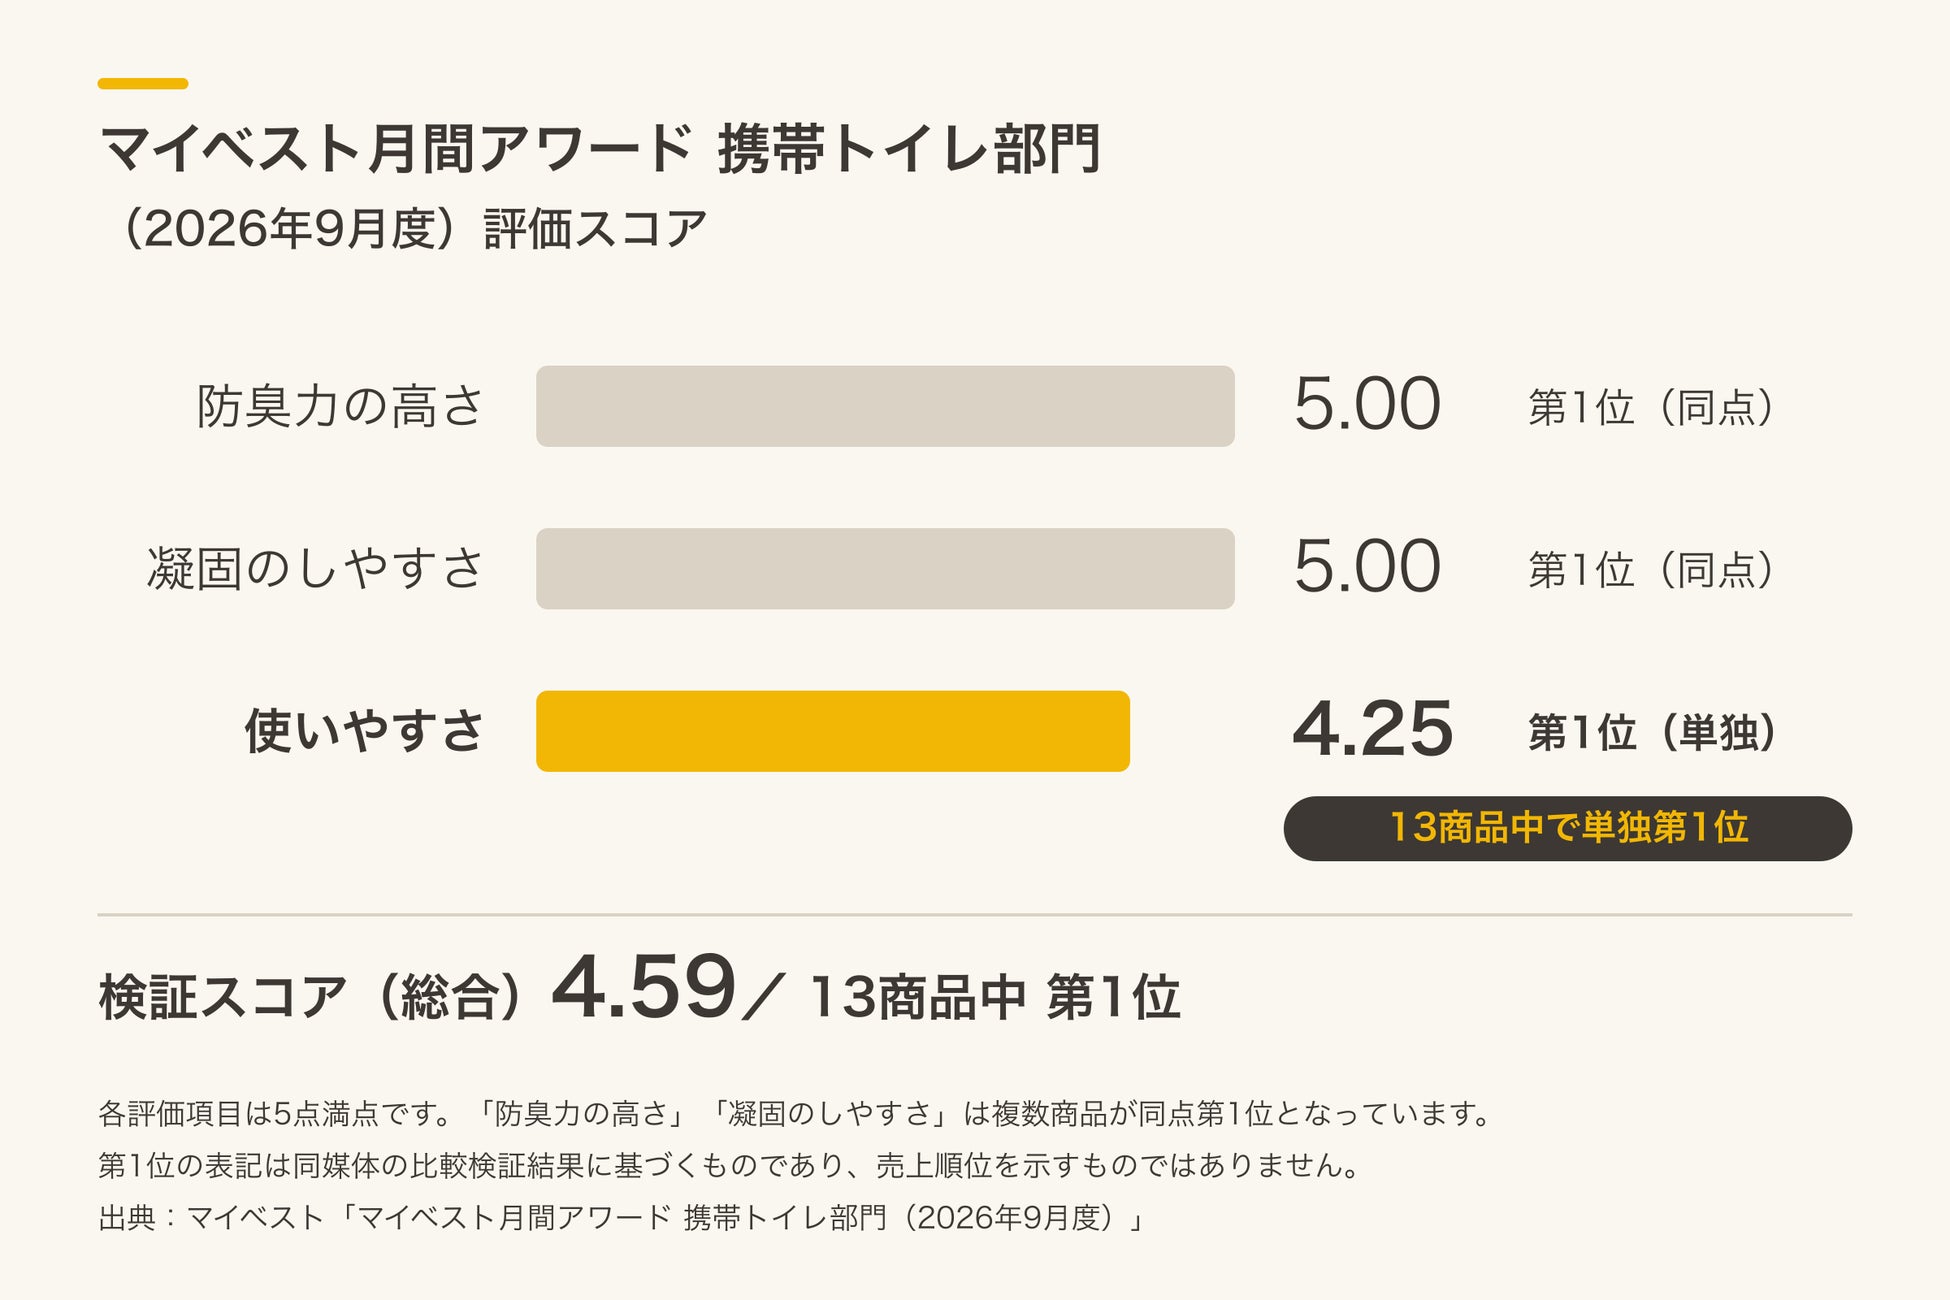Click the beige bar for 凝固のしやすさ
This screenshot has height=1300, width=1950.
[x=885, y=569]
